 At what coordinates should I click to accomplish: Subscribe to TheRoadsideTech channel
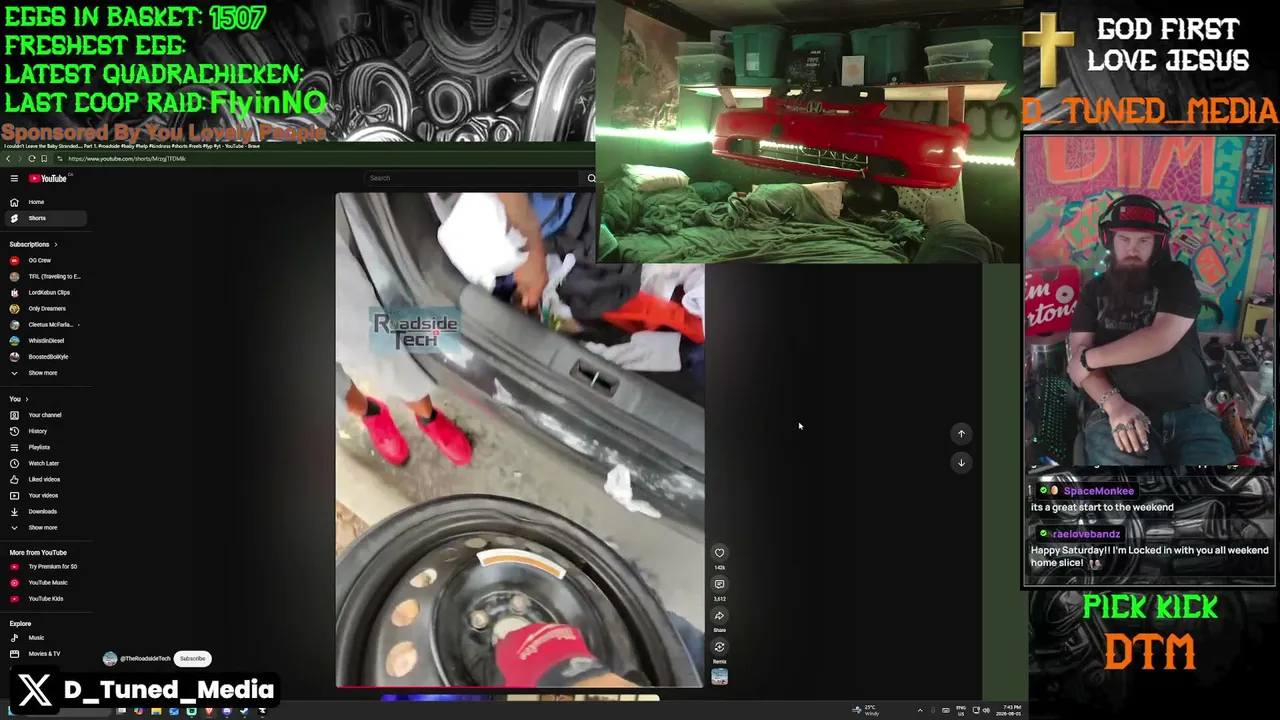tap(192, 659)
